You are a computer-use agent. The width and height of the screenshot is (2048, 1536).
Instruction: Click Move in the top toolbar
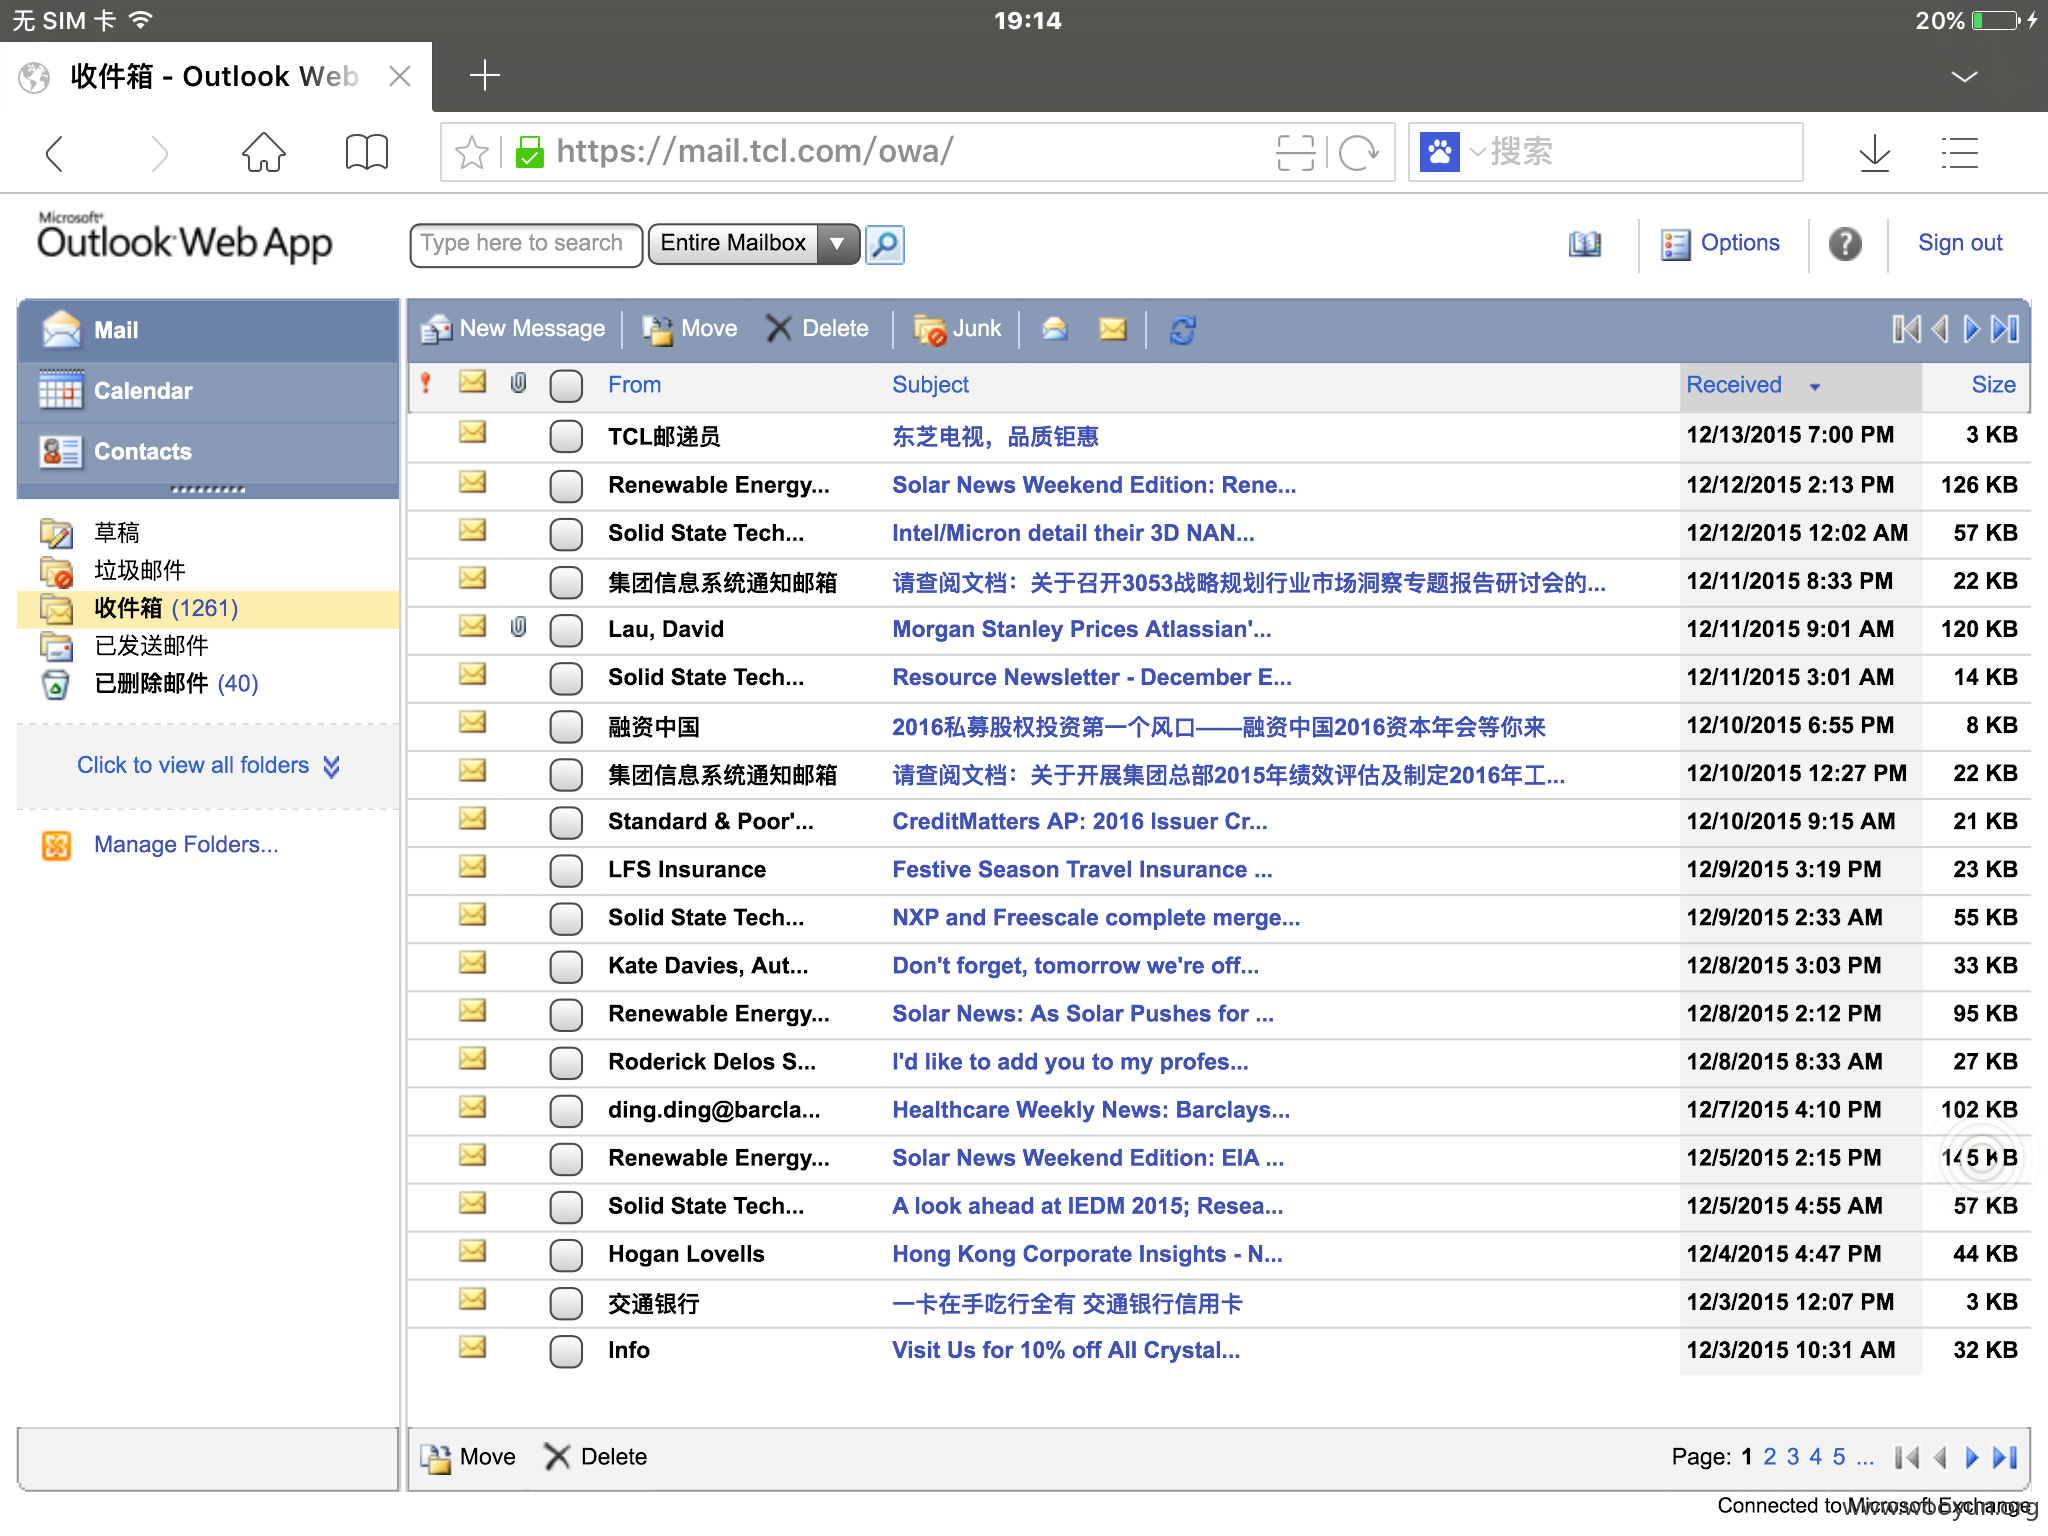tap(690, 329)
